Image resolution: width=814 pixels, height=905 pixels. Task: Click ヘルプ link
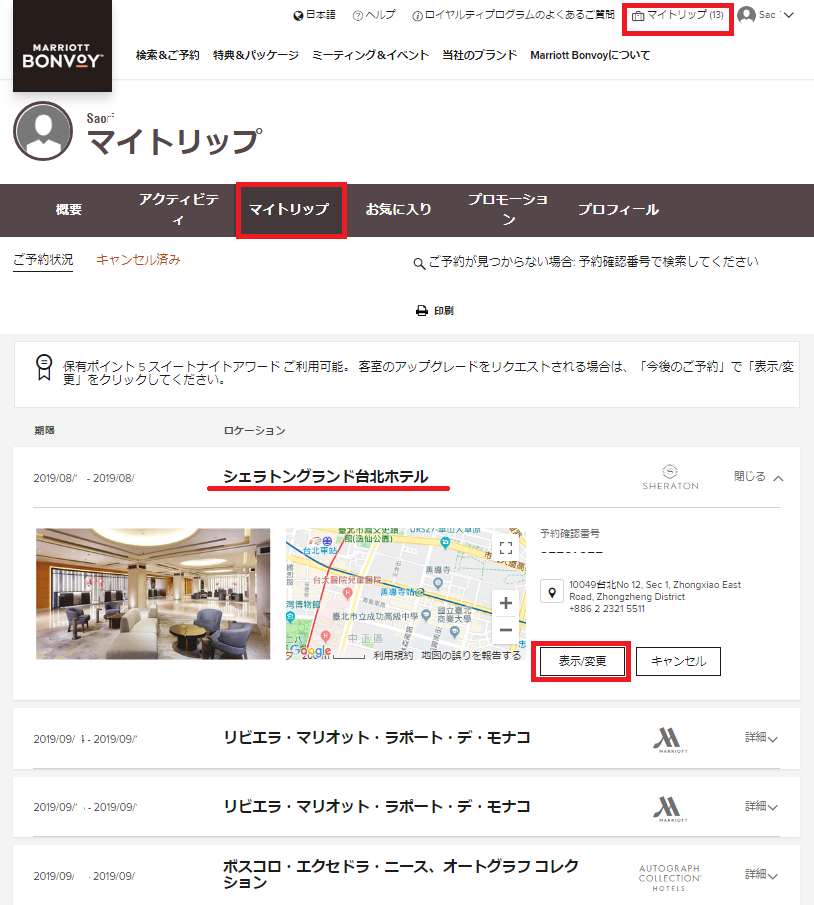point(380,15)
